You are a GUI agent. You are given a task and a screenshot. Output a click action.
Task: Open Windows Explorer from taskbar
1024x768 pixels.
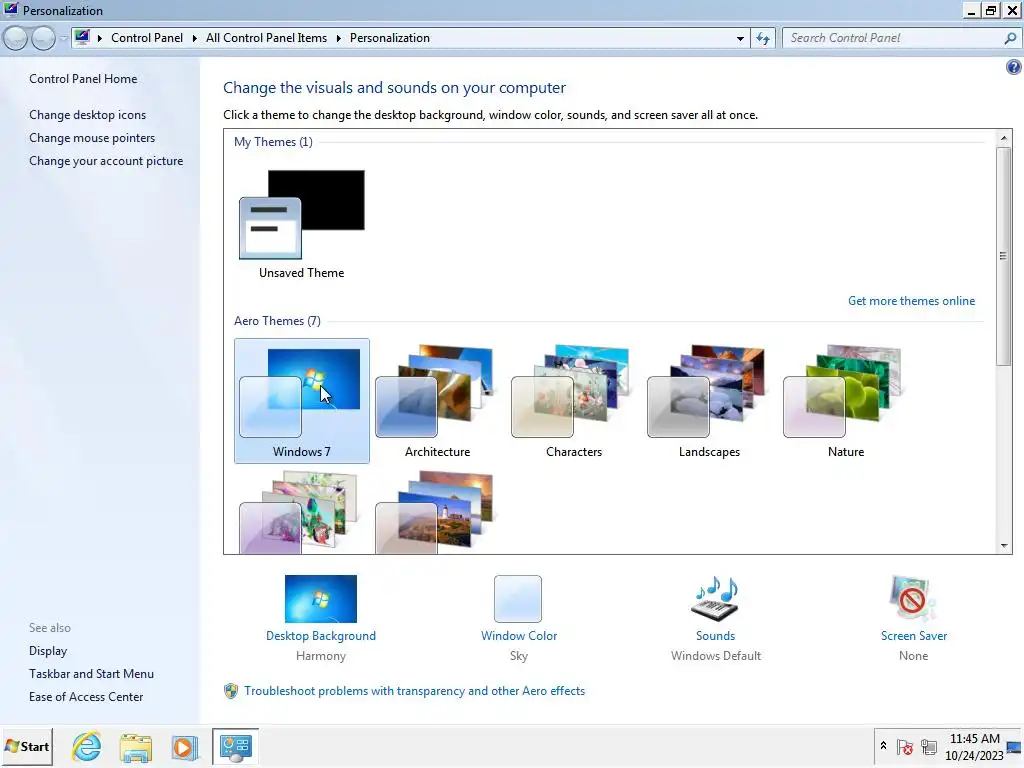click(135, 747)
